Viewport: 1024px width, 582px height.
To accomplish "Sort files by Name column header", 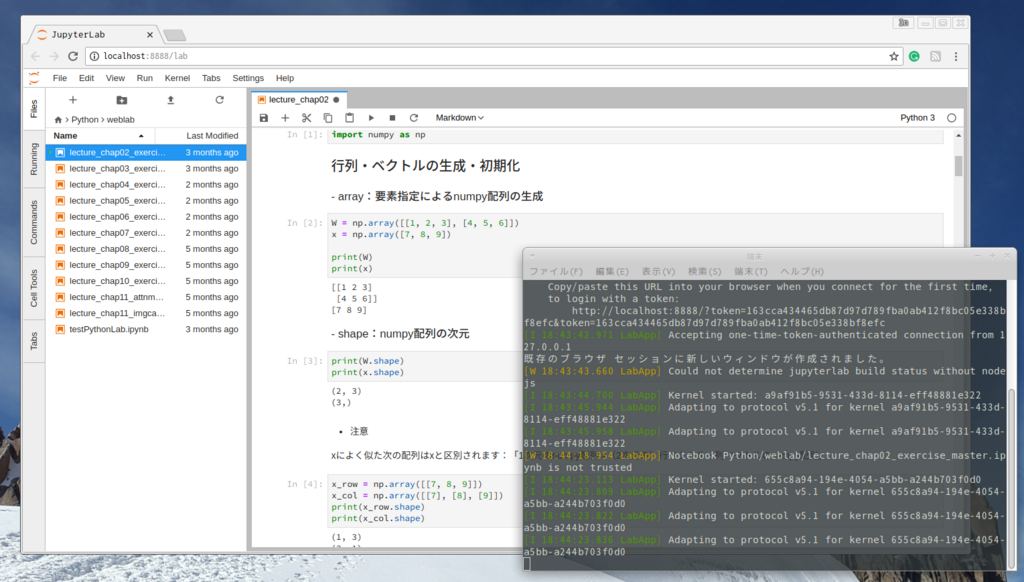I will click(x=99, y=135).
